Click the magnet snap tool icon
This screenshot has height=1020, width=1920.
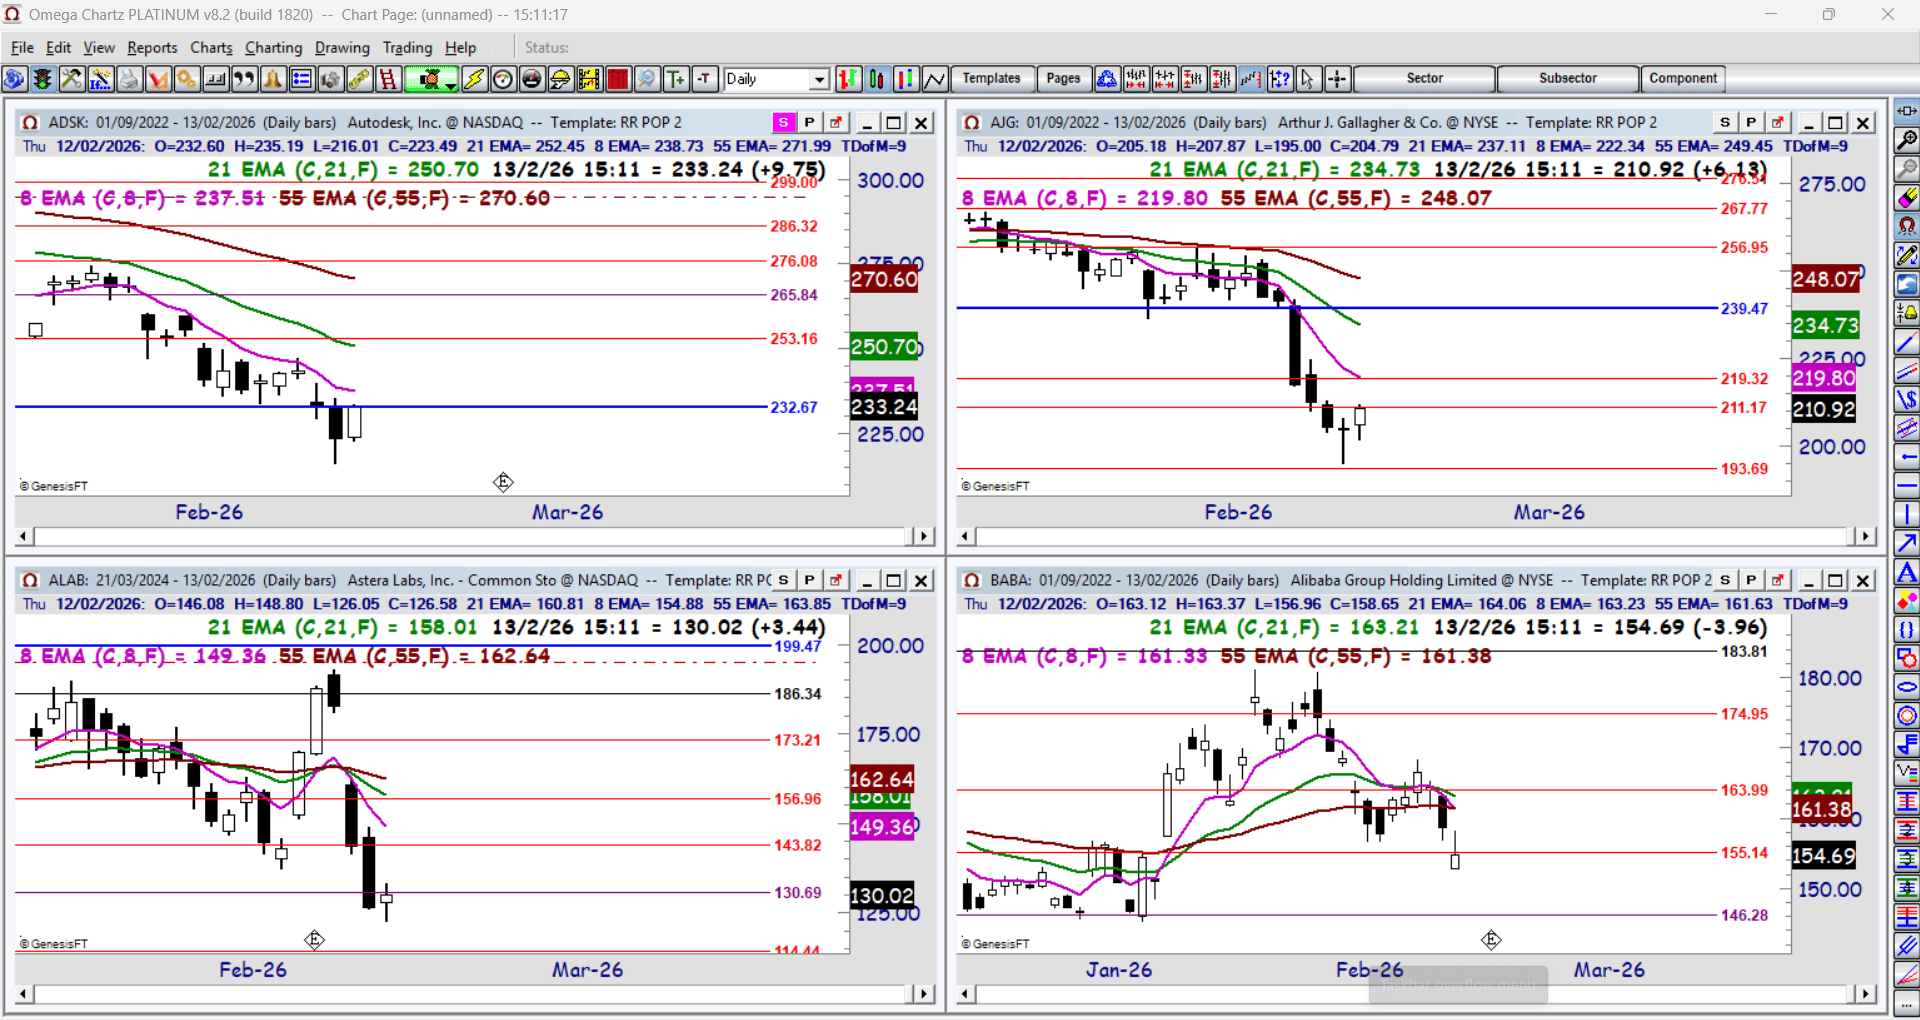[x=1907, y=226]
